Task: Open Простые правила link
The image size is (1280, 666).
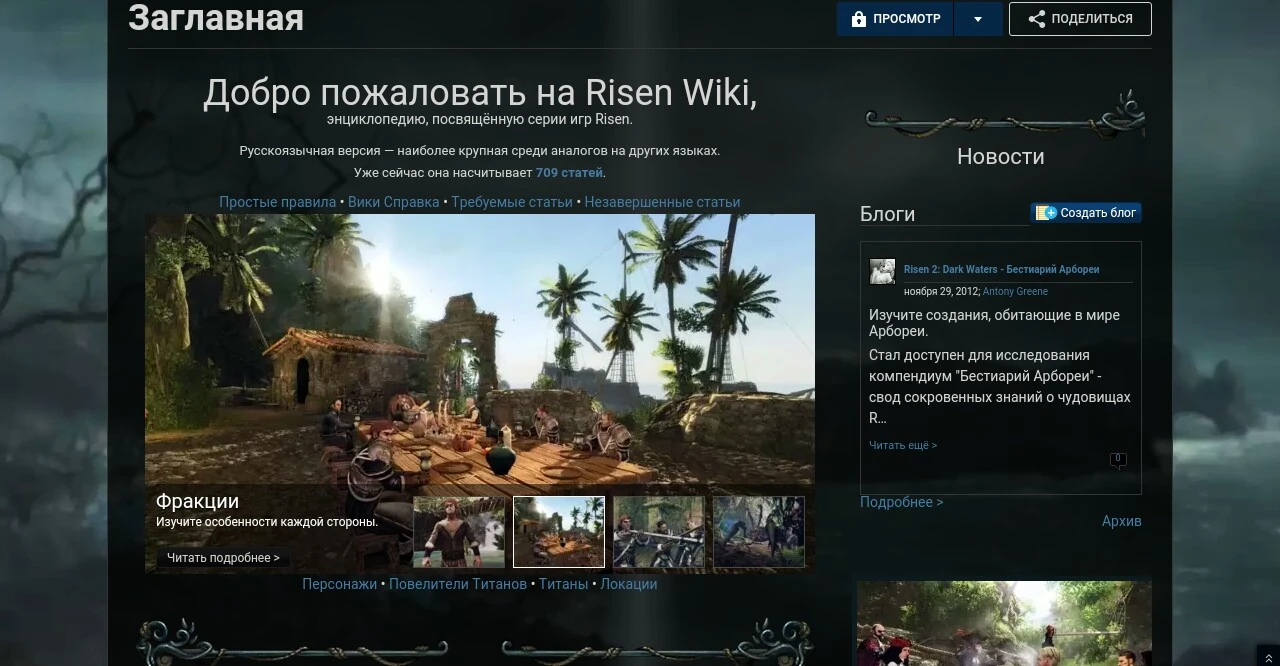Action: [278, 202]
